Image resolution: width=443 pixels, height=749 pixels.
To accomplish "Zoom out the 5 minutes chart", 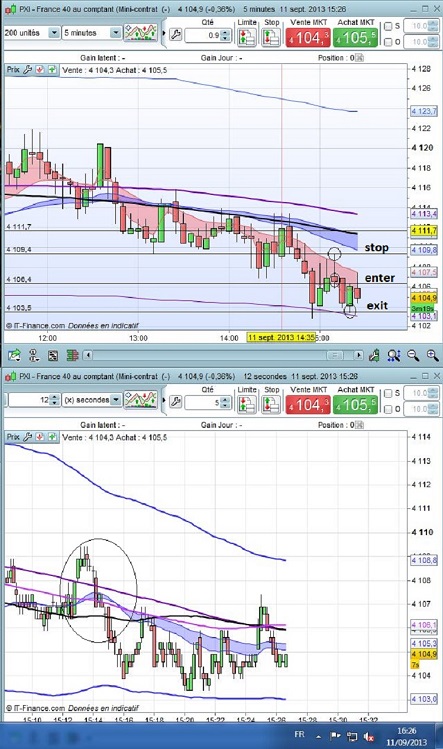I will (413, 355).
